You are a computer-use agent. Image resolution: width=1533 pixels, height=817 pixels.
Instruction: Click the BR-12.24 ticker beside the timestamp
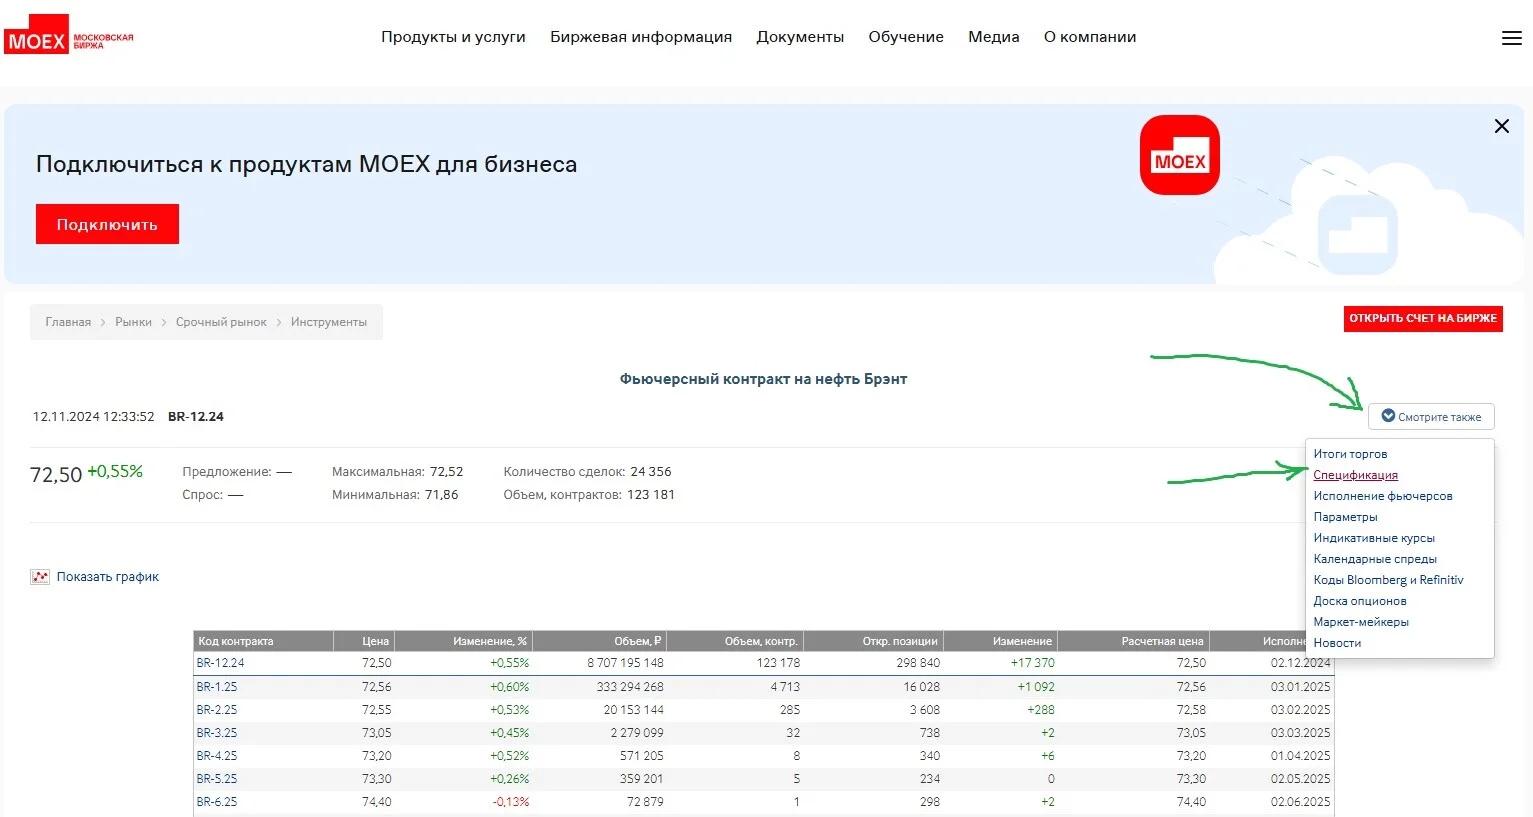(196, 417)
